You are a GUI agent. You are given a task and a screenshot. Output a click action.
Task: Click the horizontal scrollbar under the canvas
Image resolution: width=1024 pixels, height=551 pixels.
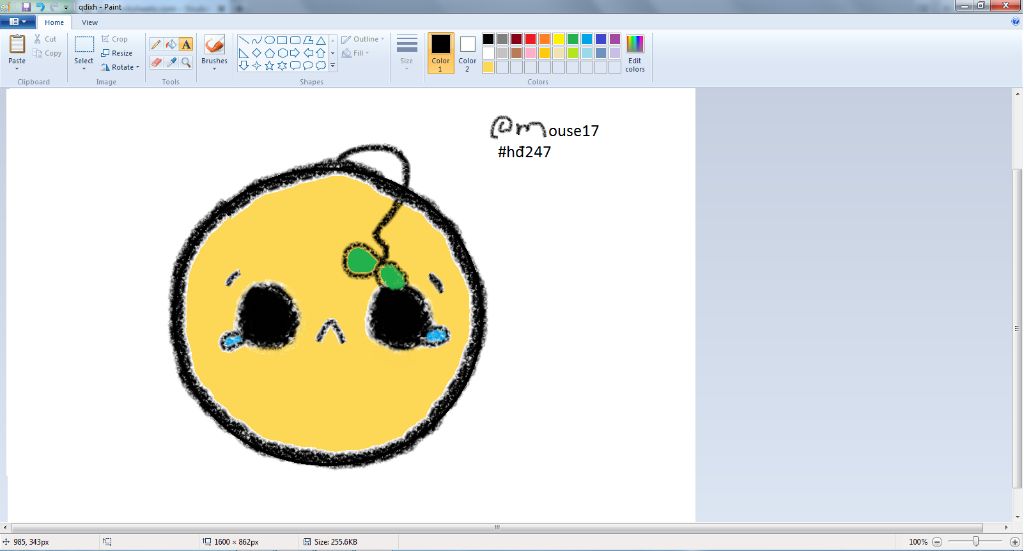click(x=497, y=527)
